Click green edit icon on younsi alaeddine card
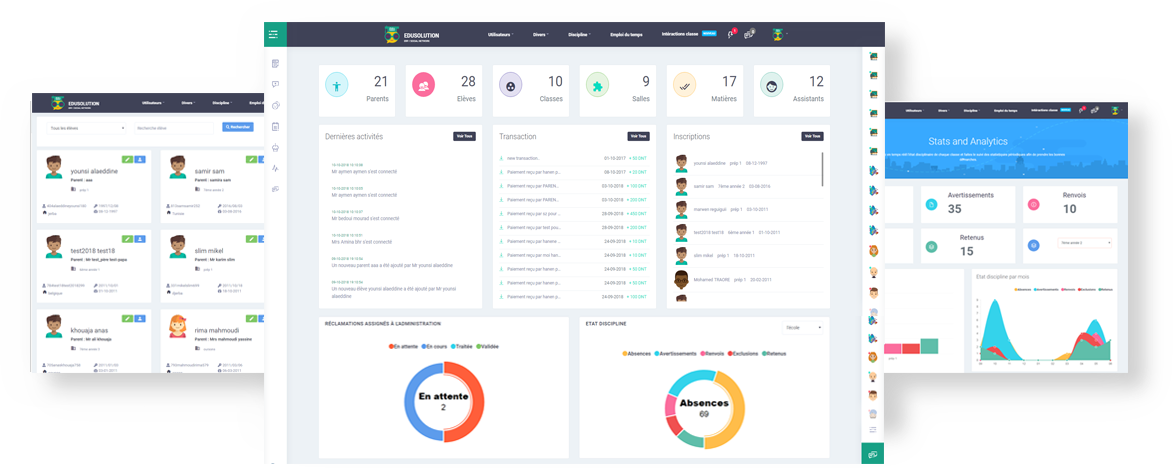Image resolution: width=1173 pixels, height=468 pixels. pyautogui.click(x=127, y=158)
